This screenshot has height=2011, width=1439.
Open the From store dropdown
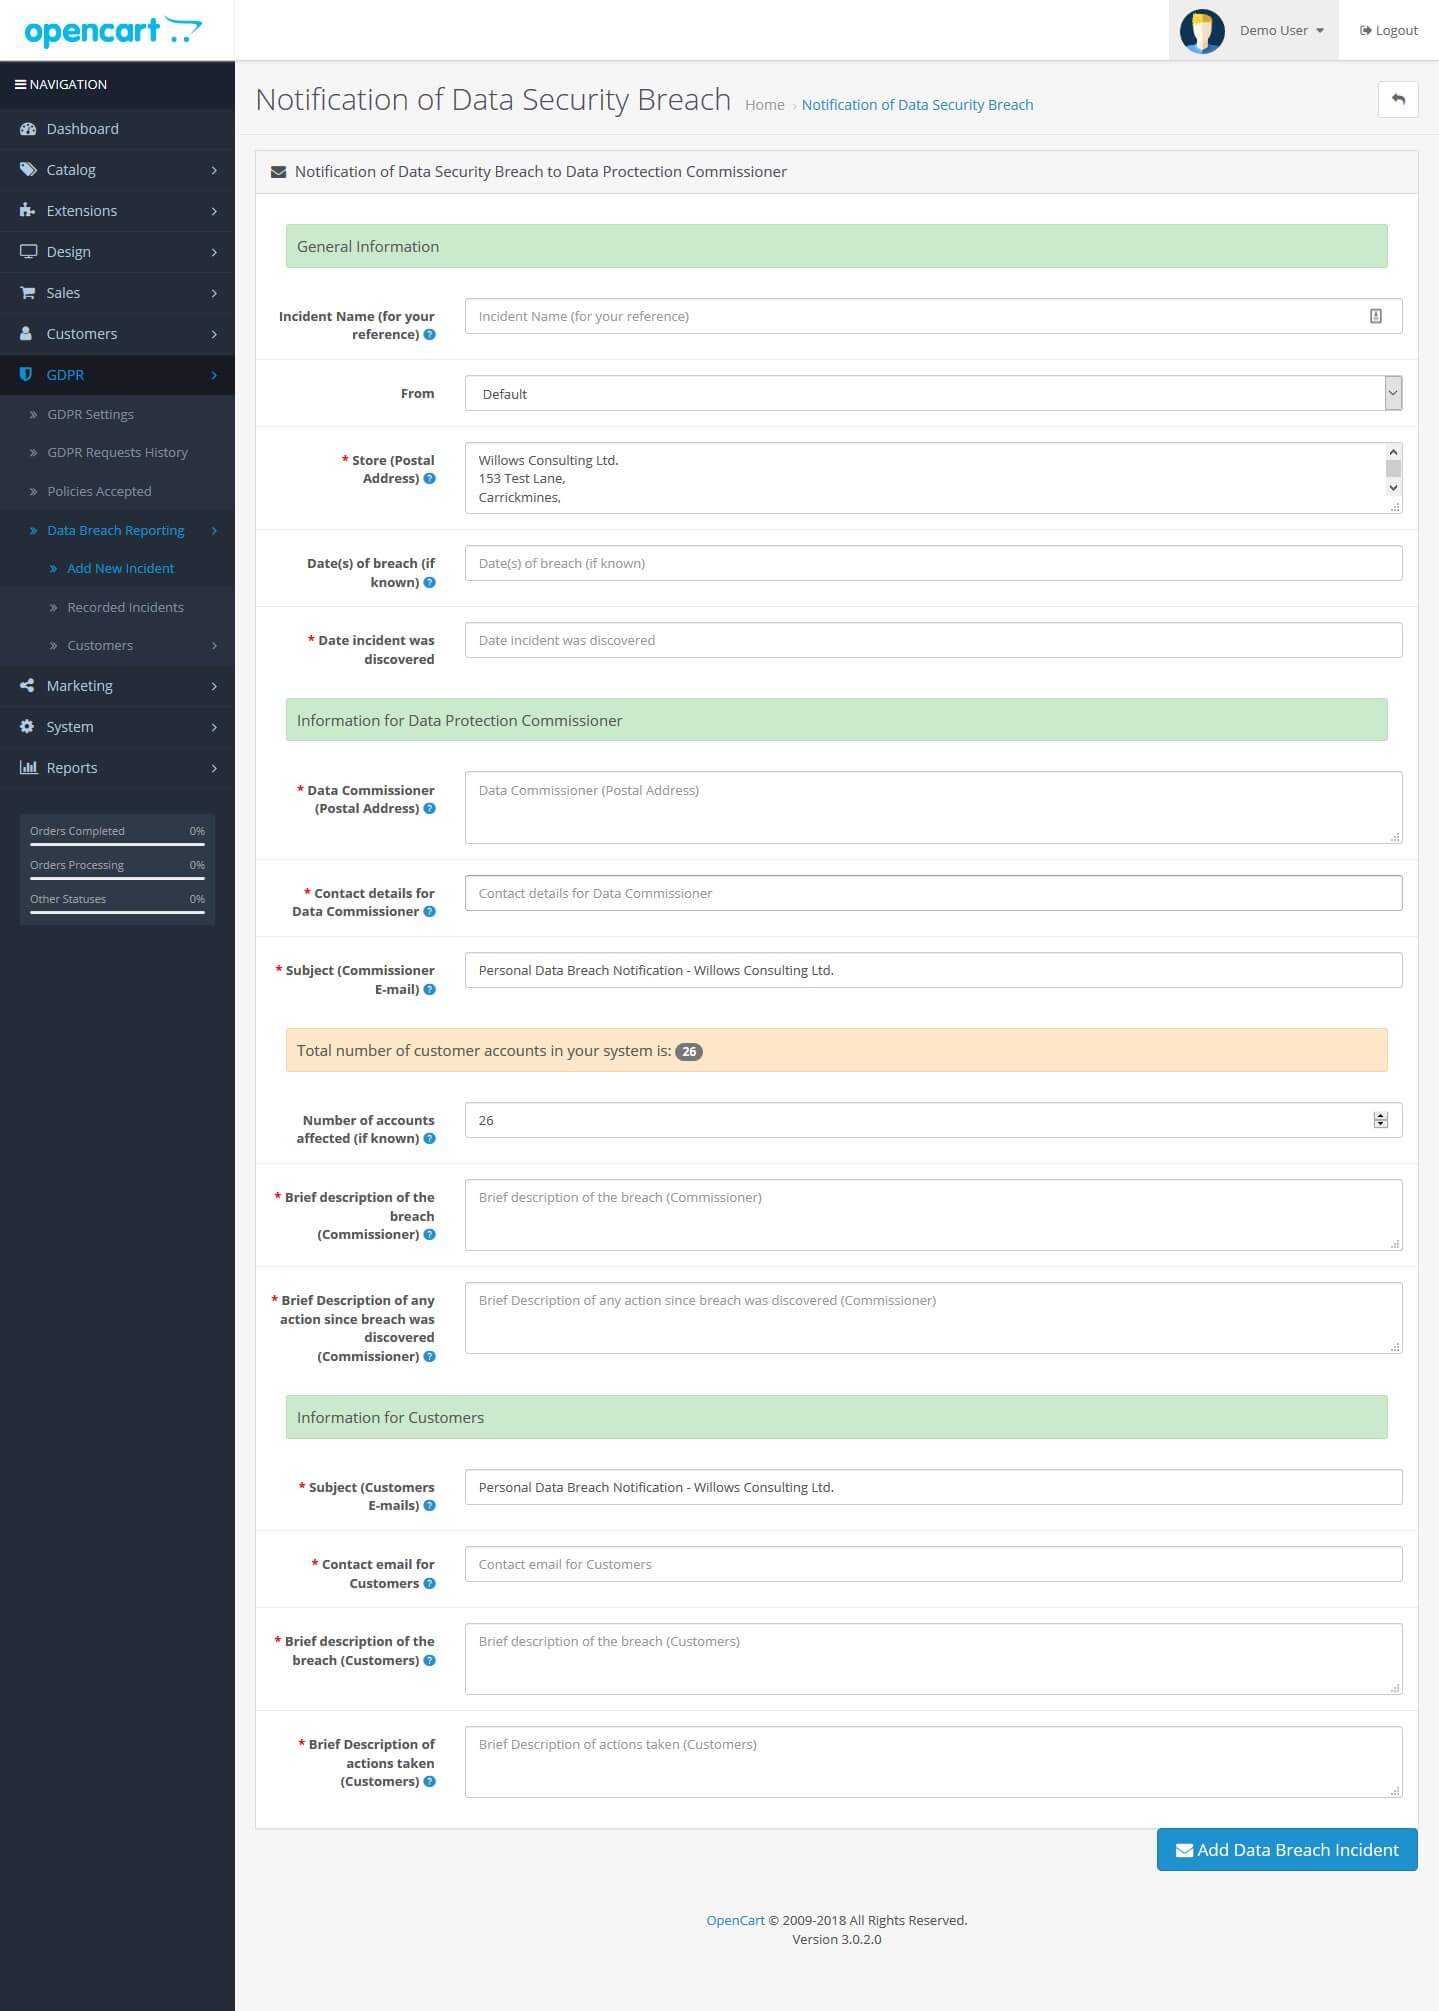(933, 393)
